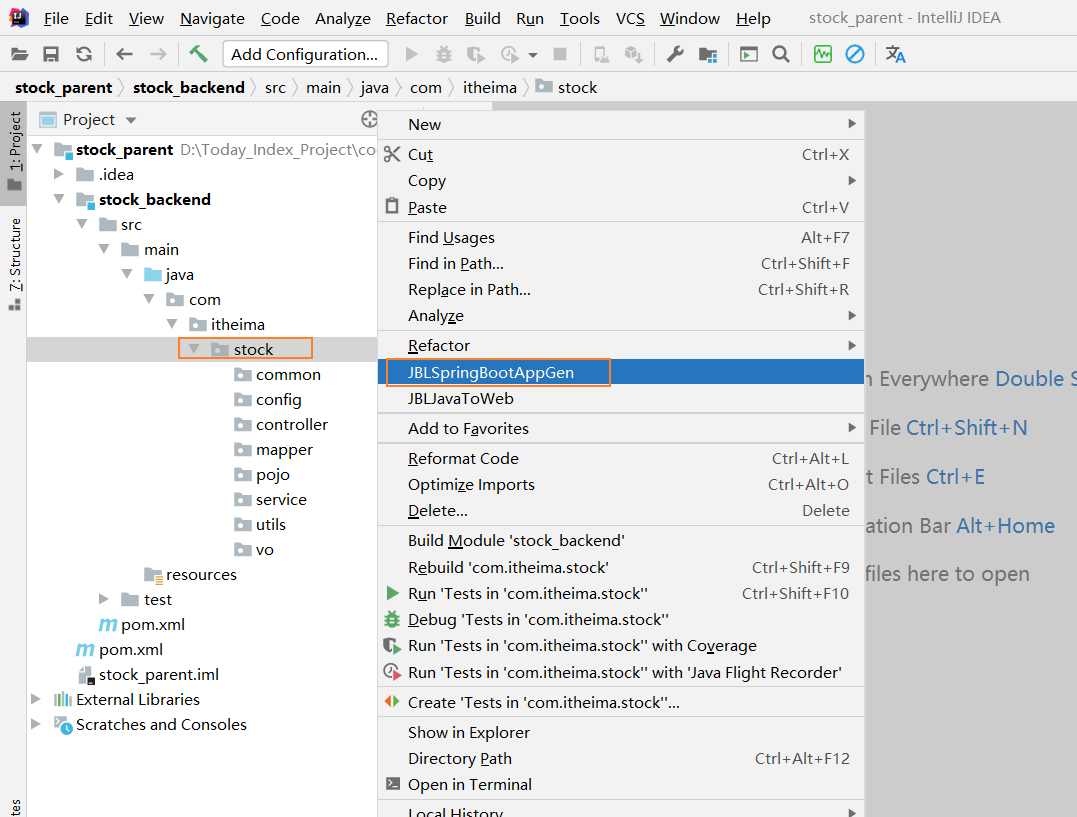
Task: Collapse the src folder arrow
Action: point(82,223)
